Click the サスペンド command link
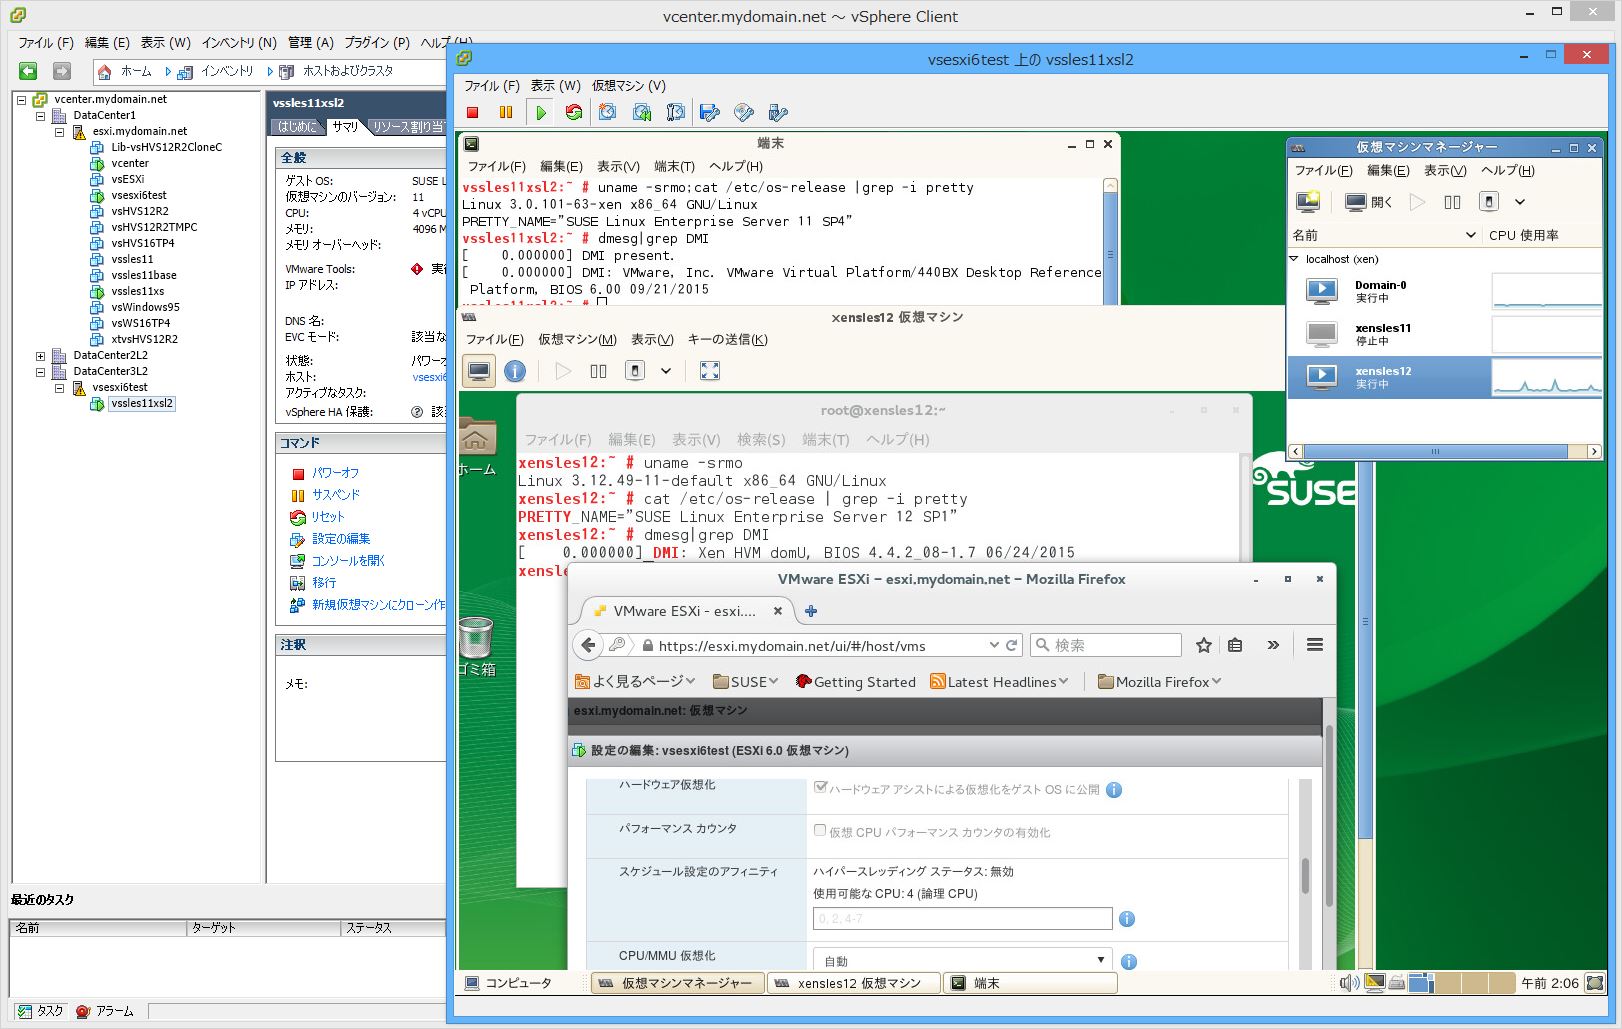Viewport: 1622px width, 1029px height. coord(335,495)
